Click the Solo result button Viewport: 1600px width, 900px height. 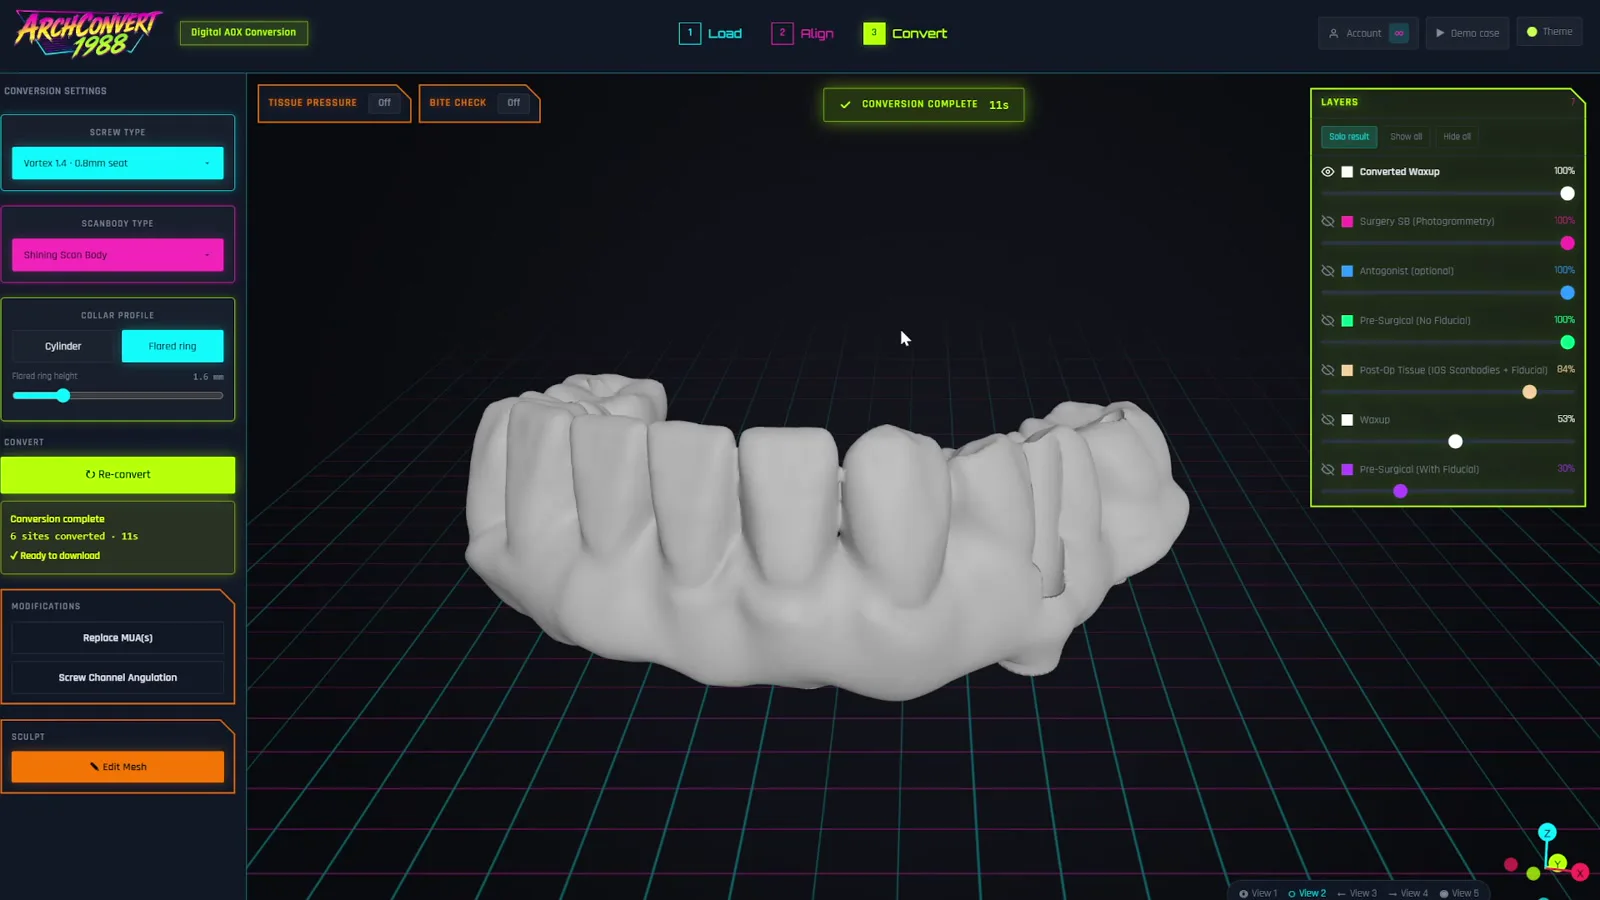[x=1349, y=137]
